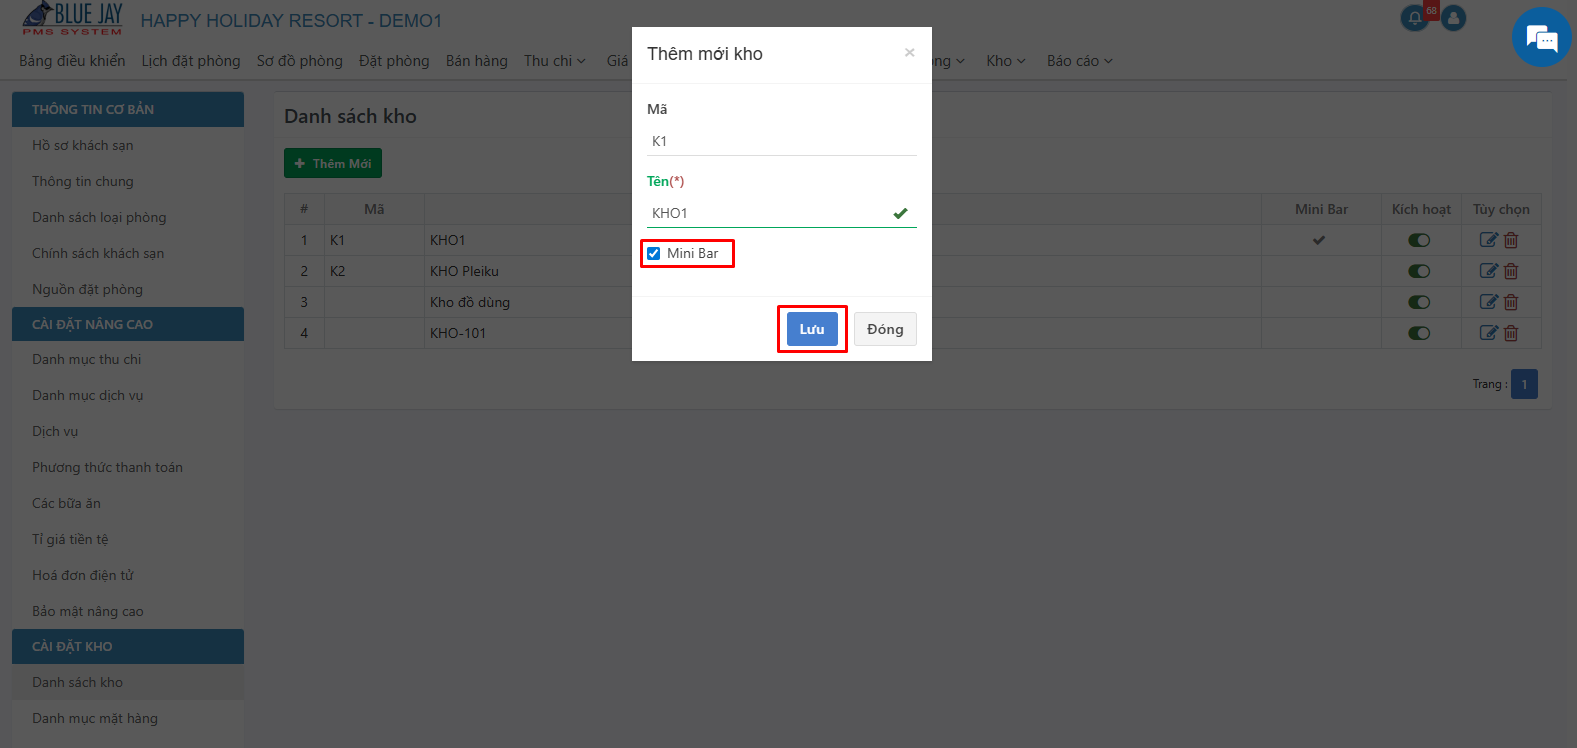Open the Kho dropdown menu

[1006, 61]
